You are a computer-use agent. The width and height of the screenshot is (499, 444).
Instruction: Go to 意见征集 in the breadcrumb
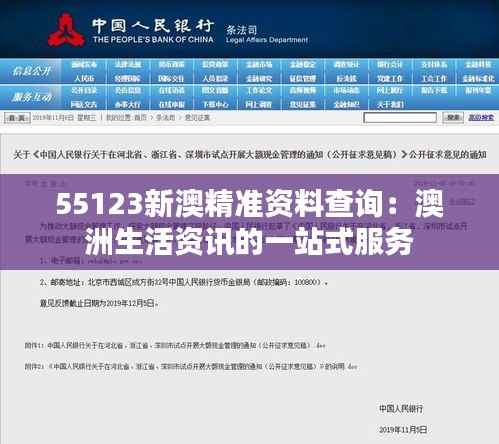click(x=197, y=118)
